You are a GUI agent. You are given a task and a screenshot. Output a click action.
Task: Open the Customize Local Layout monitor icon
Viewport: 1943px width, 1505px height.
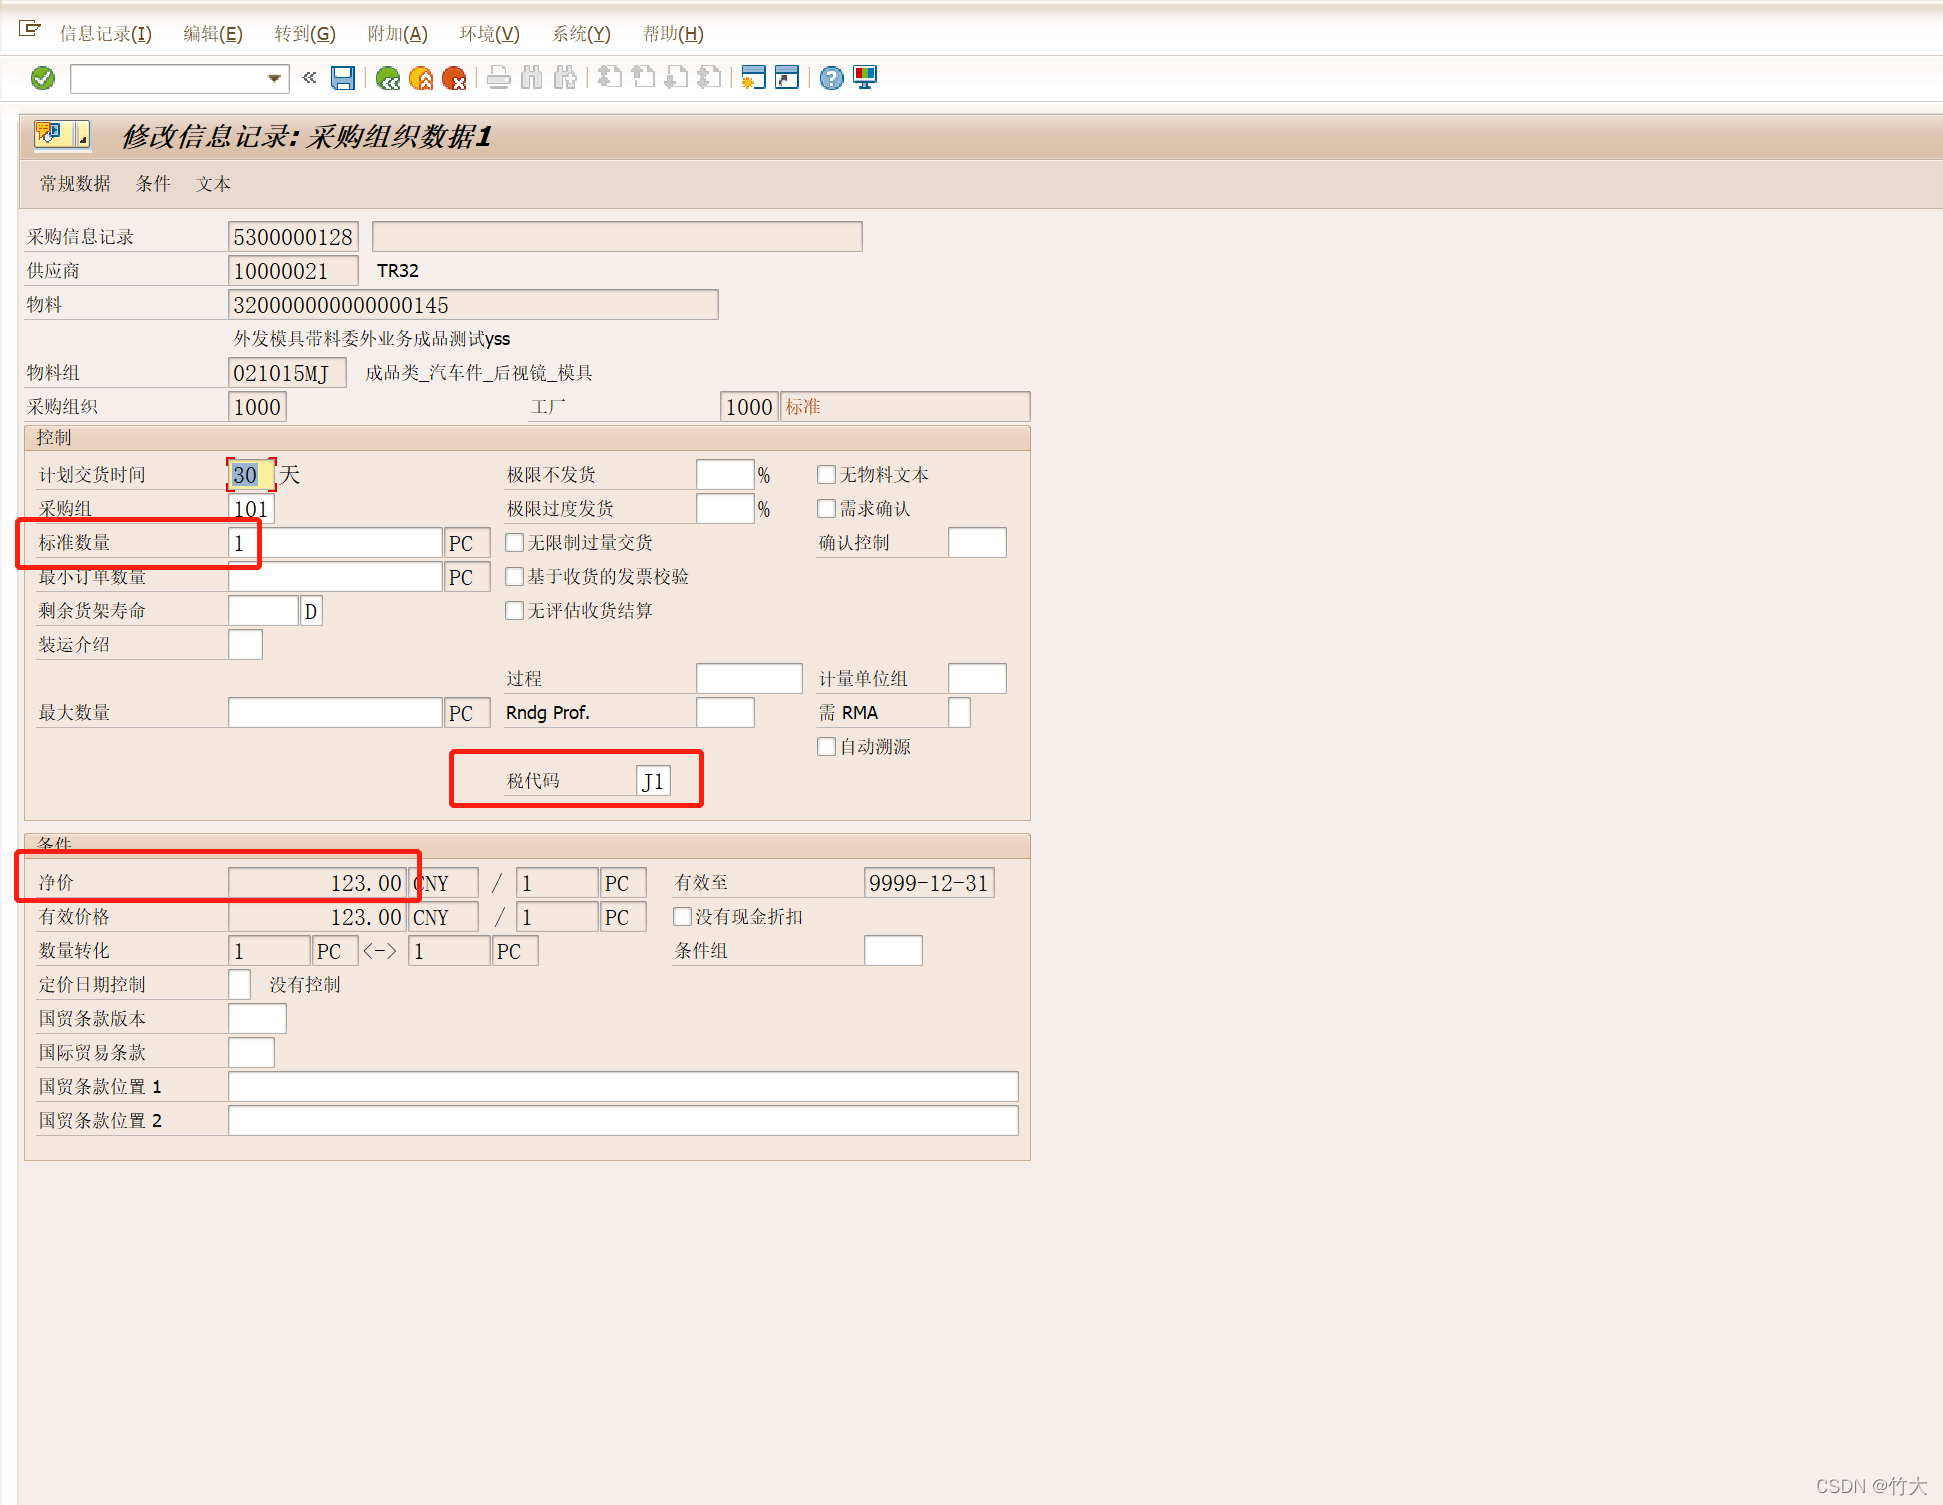coord(865,78)
